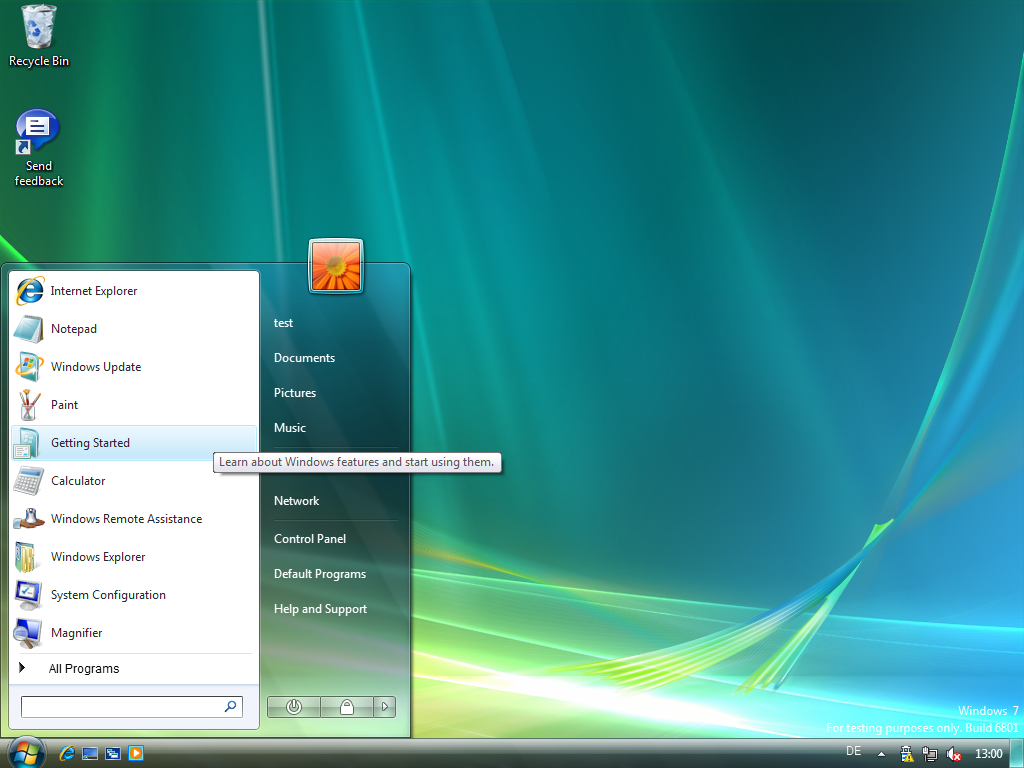Screen dimensions: 1024x768
Task: Open the test user folder
Action: tap(283, 323)
